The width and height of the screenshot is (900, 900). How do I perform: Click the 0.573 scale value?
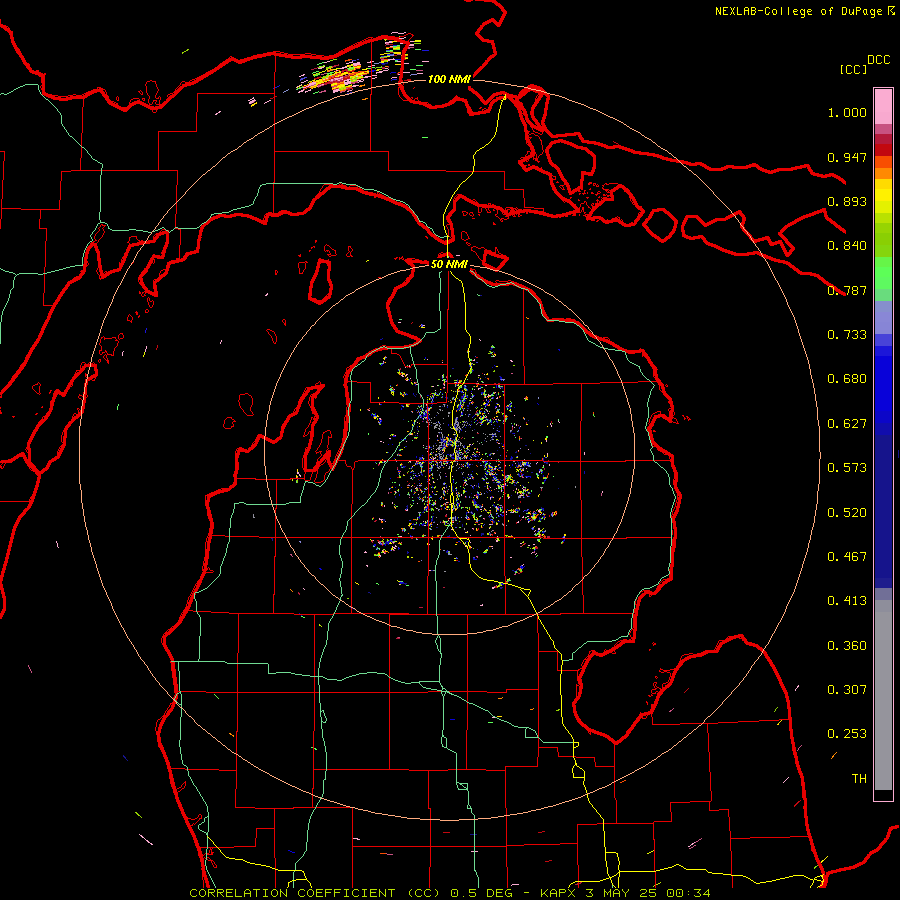pyautogui.click(x=847, y=468)
